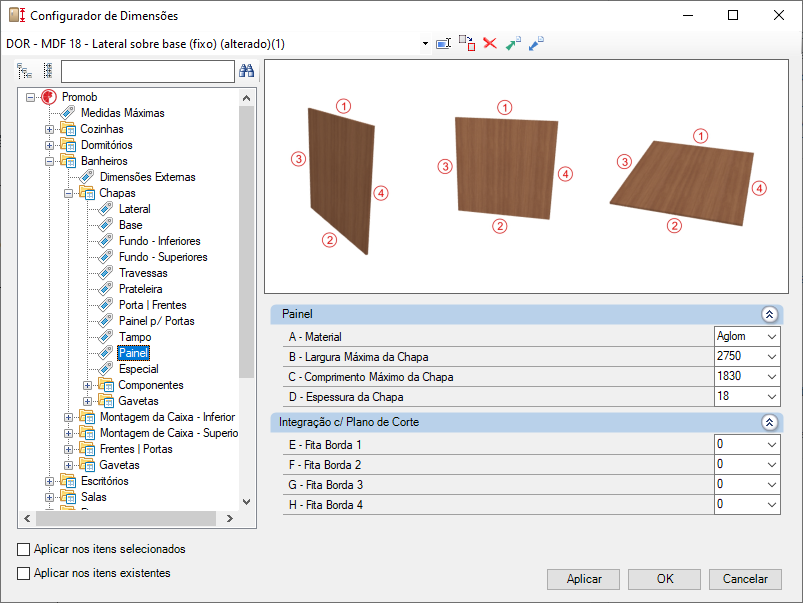
Task: Click the Aplicar button
Action: 583,579
